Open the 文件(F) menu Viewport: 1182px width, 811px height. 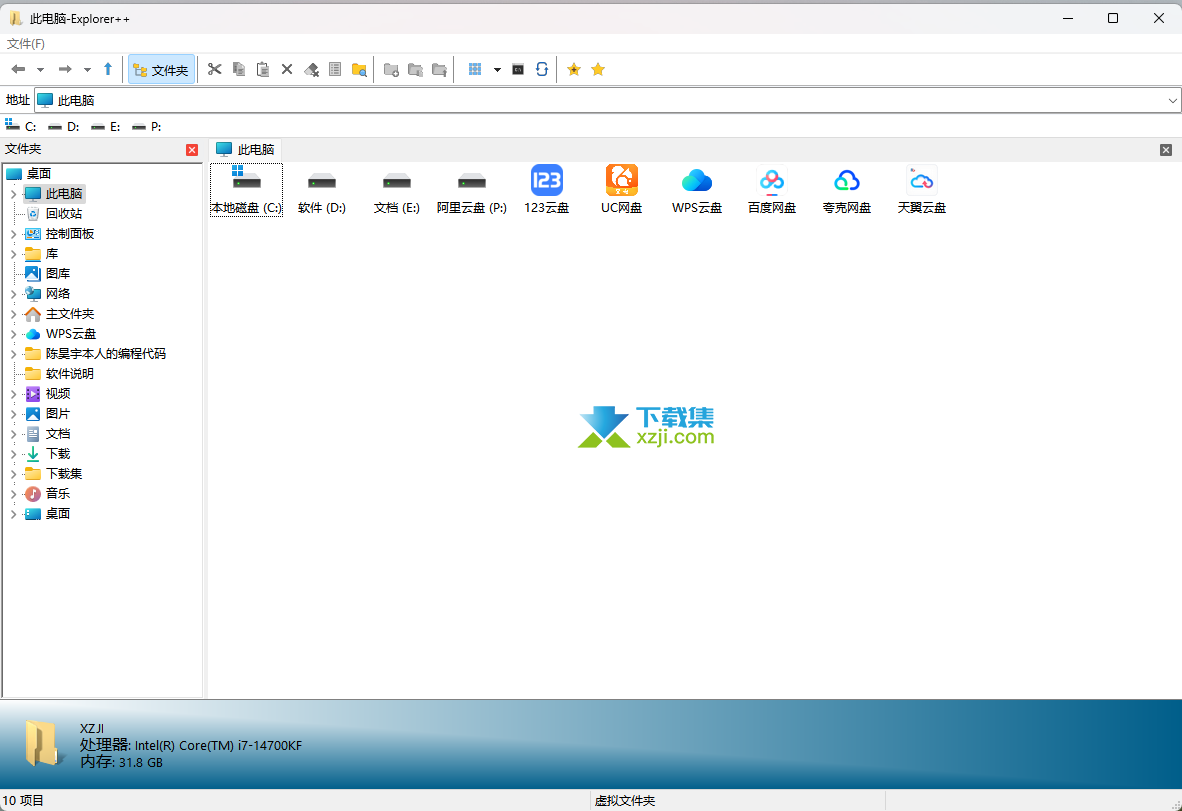tap(26, 44)
